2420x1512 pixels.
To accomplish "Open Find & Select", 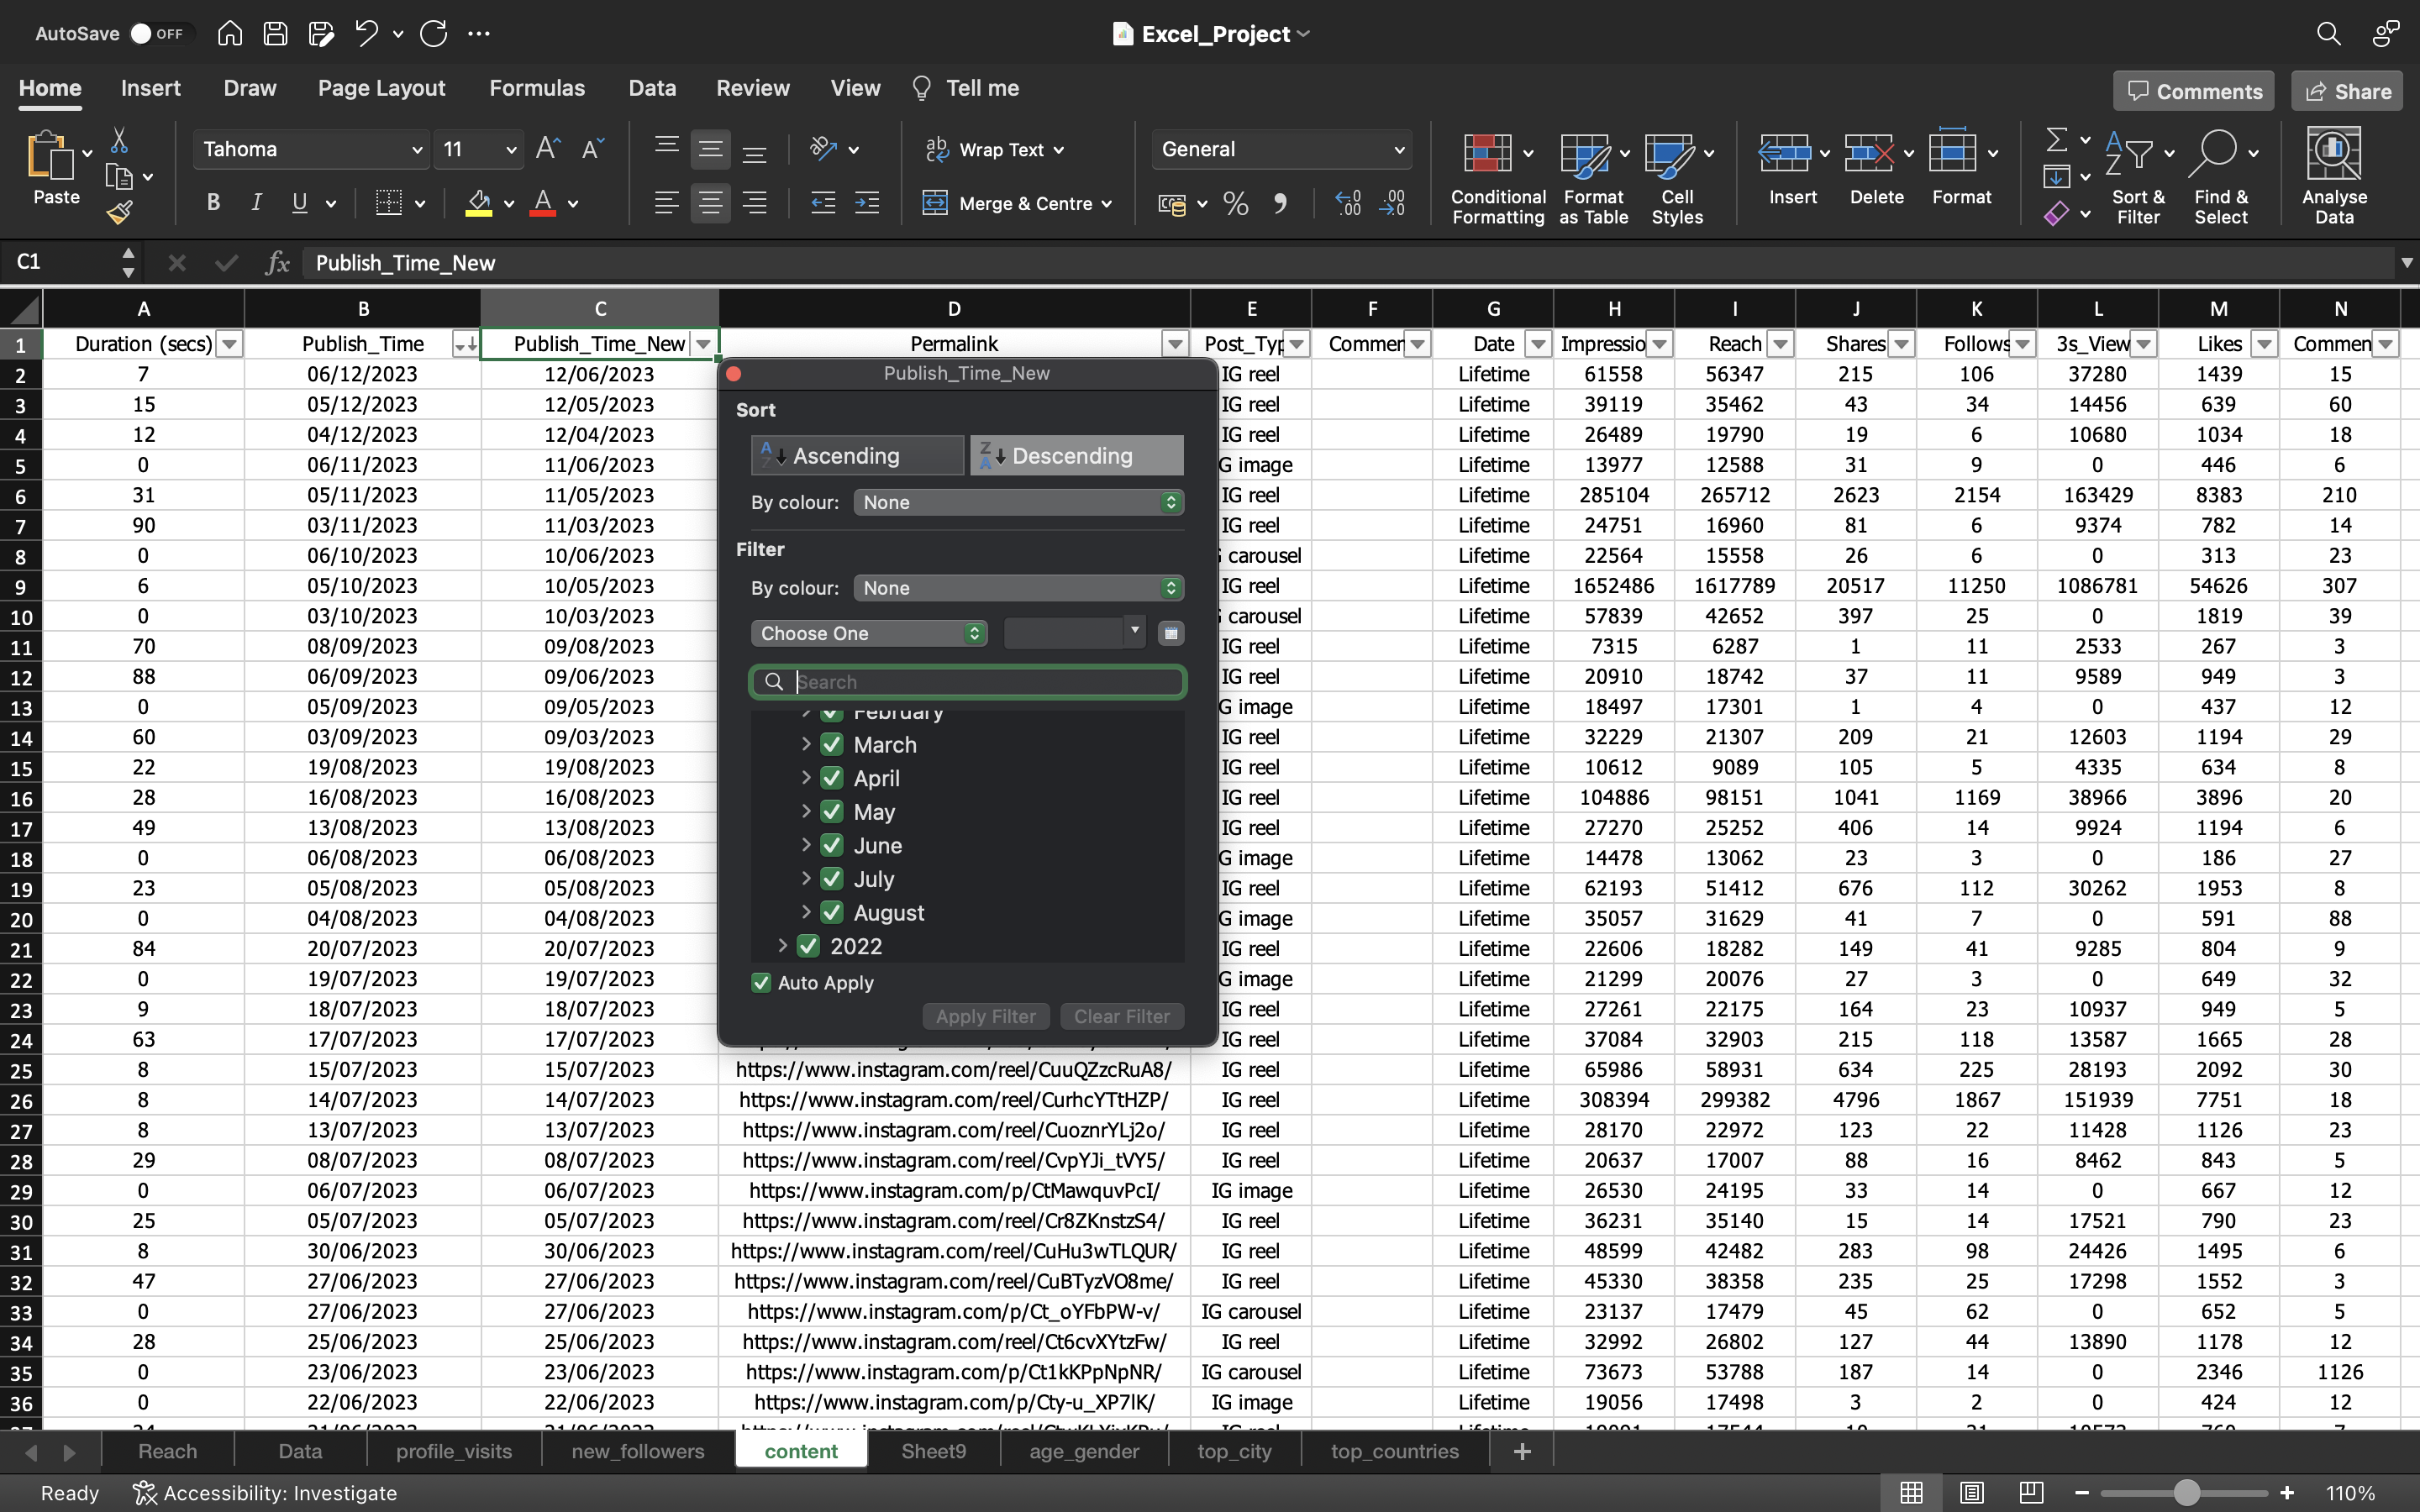I will tap(2221, 178).
